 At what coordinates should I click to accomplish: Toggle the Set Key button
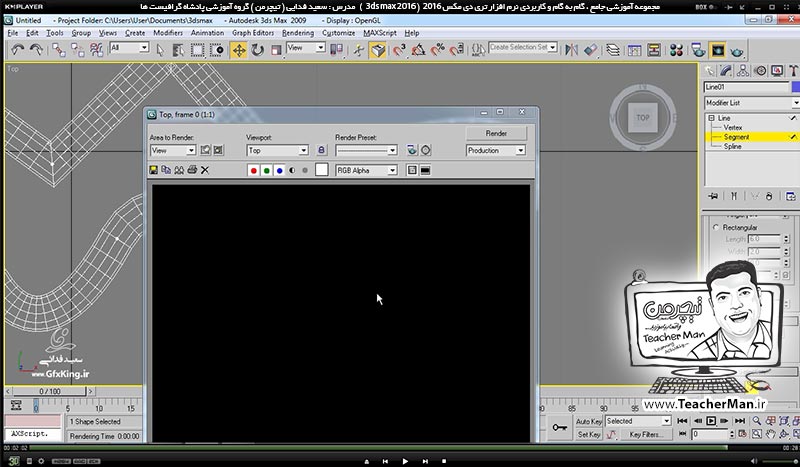pyautogui.click(x=589, y=434)
